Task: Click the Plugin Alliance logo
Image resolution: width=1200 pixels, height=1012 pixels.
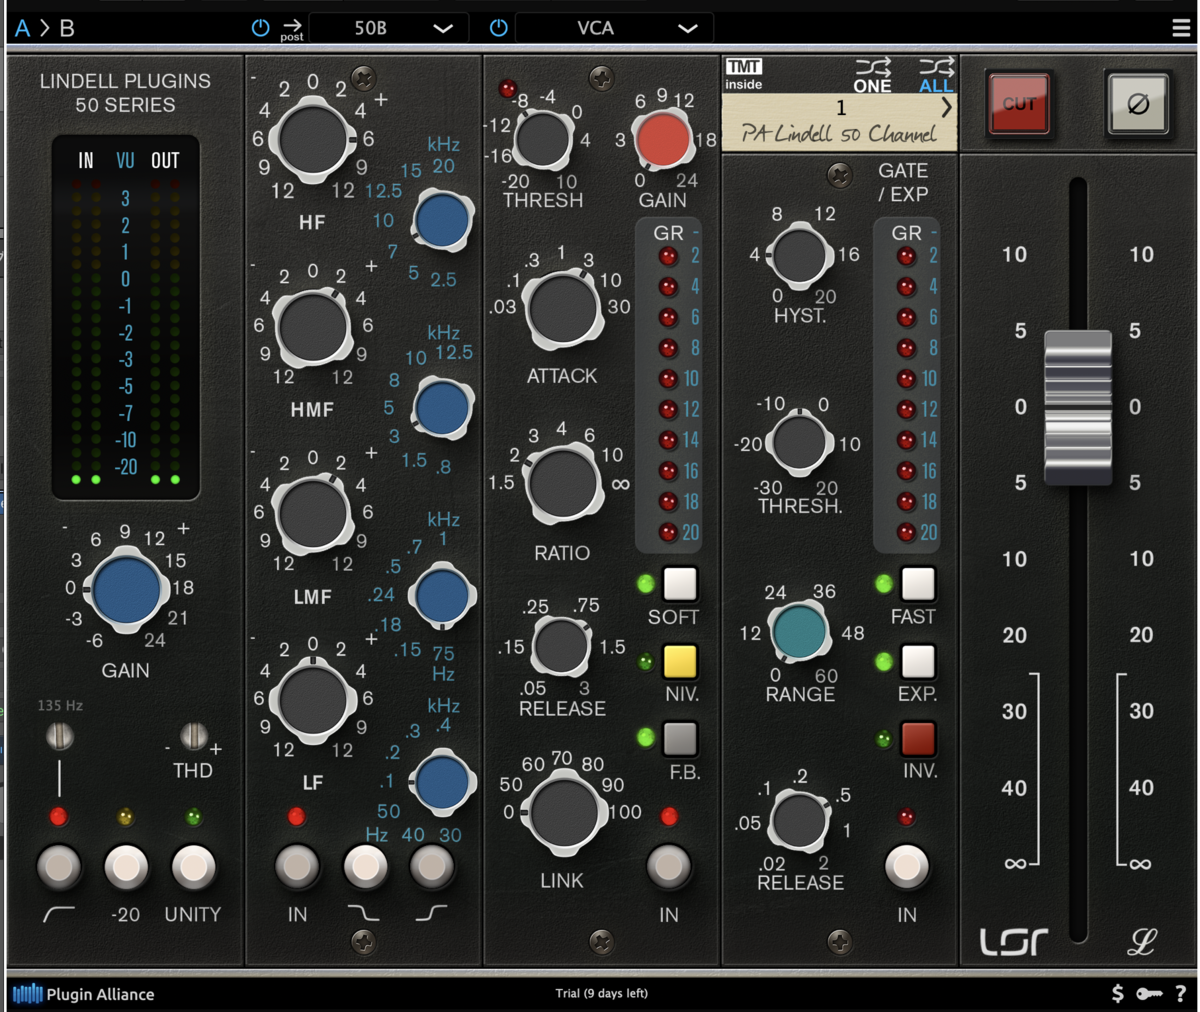Action: 83,993
